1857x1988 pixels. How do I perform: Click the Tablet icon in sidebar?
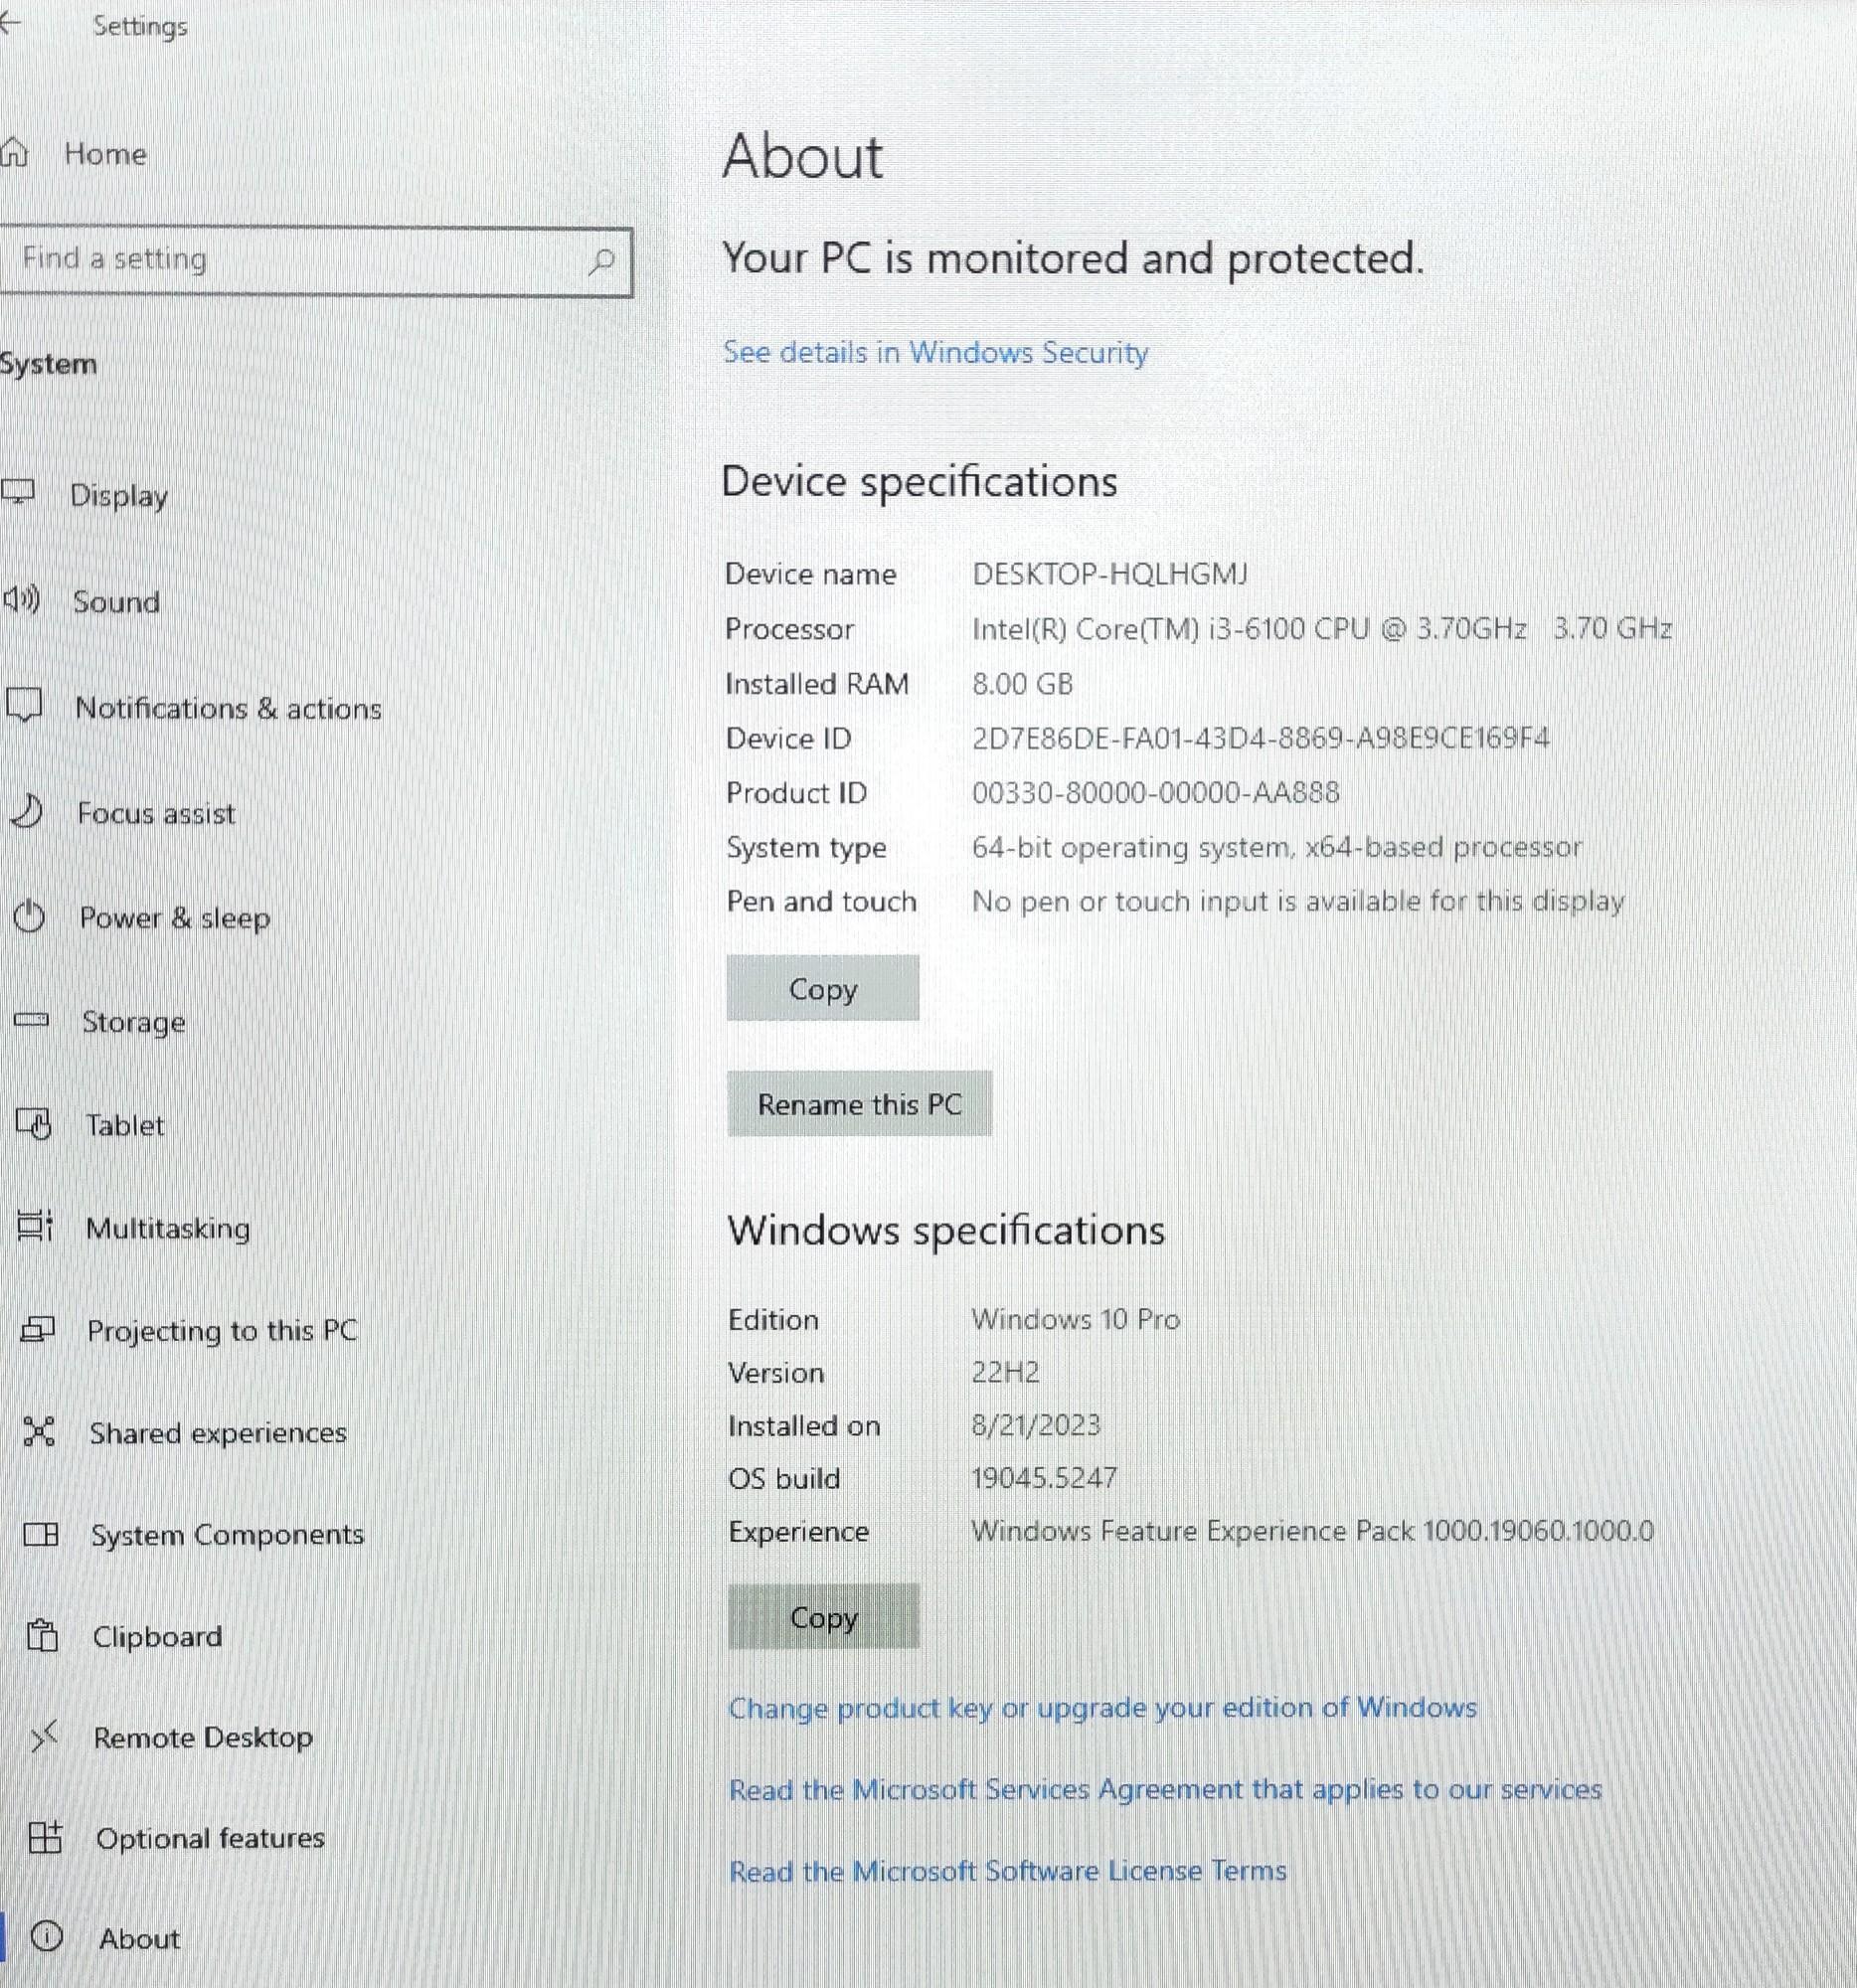33,1123
